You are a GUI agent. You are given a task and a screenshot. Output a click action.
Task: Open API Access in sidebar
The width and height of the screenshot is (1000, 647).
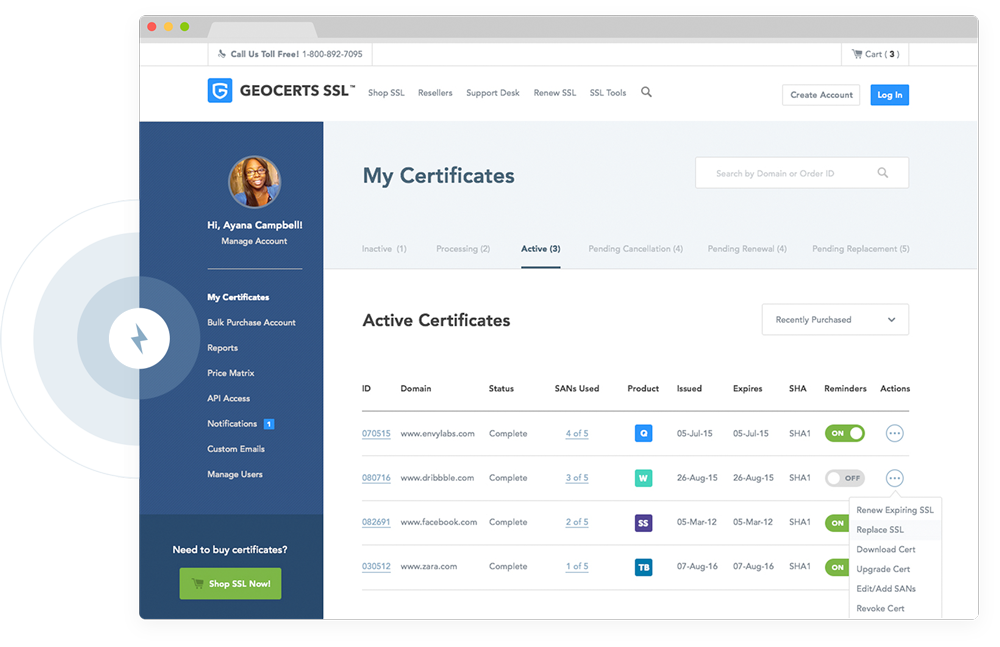(x=228, y=399)
